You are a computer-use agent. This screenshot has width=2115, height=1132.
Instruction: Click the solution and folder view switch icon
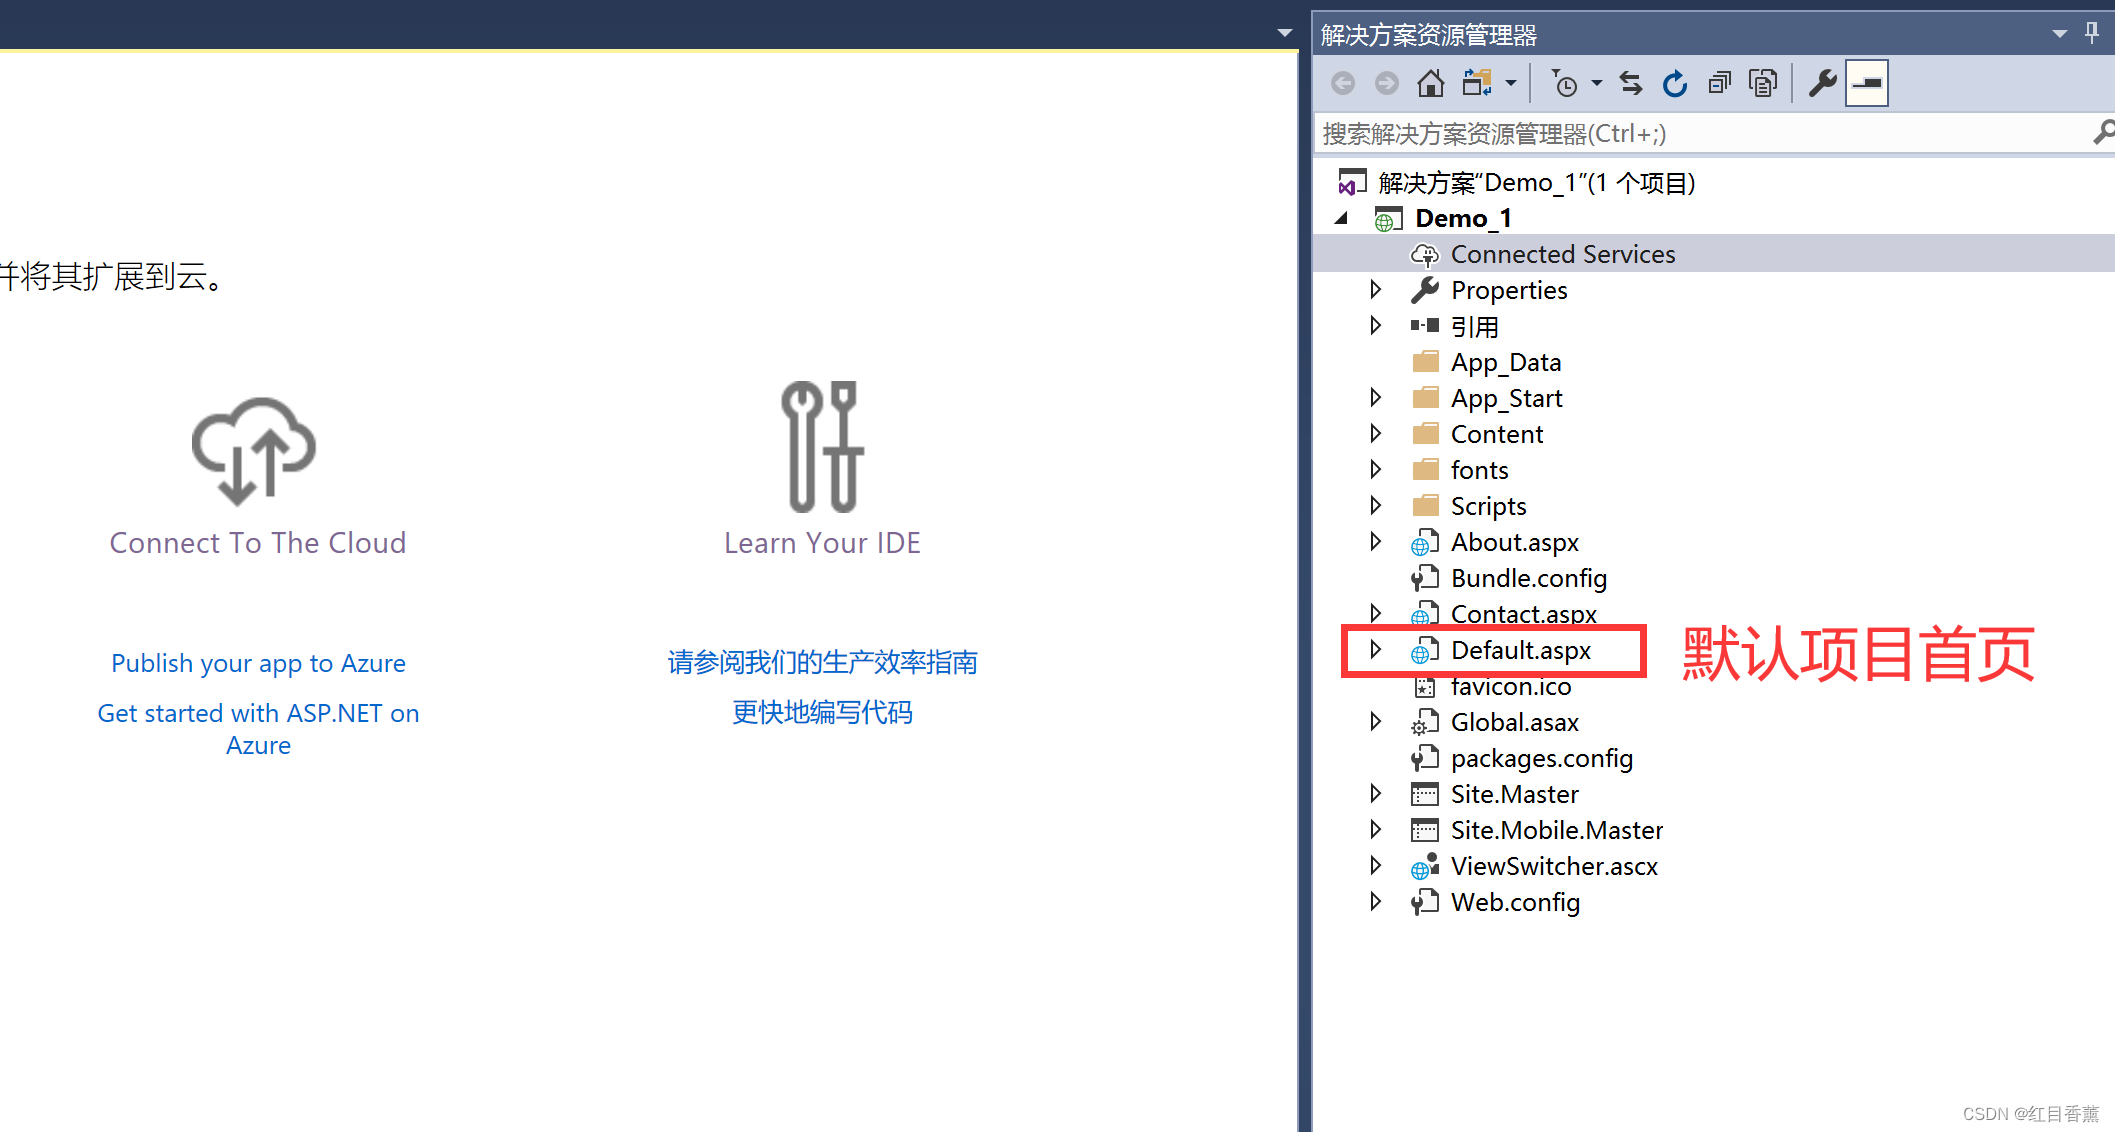pyautogui.click(x=1477, y=83)
